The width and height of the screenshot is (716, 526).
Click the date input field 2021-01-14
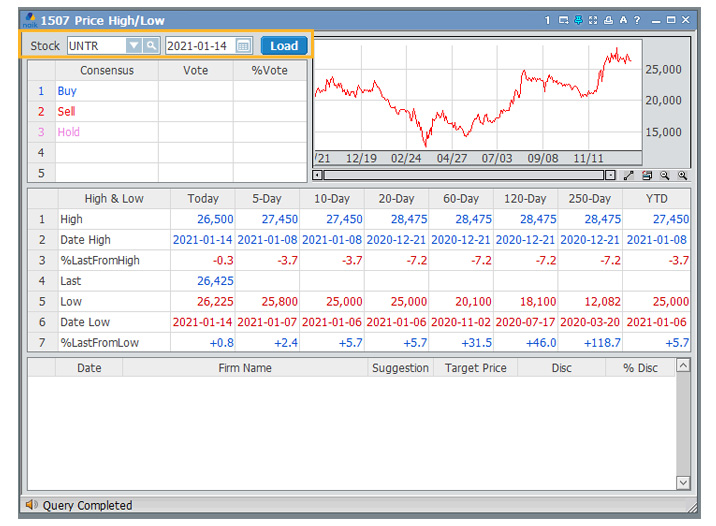pyautogui.click(x=198, y=46)
